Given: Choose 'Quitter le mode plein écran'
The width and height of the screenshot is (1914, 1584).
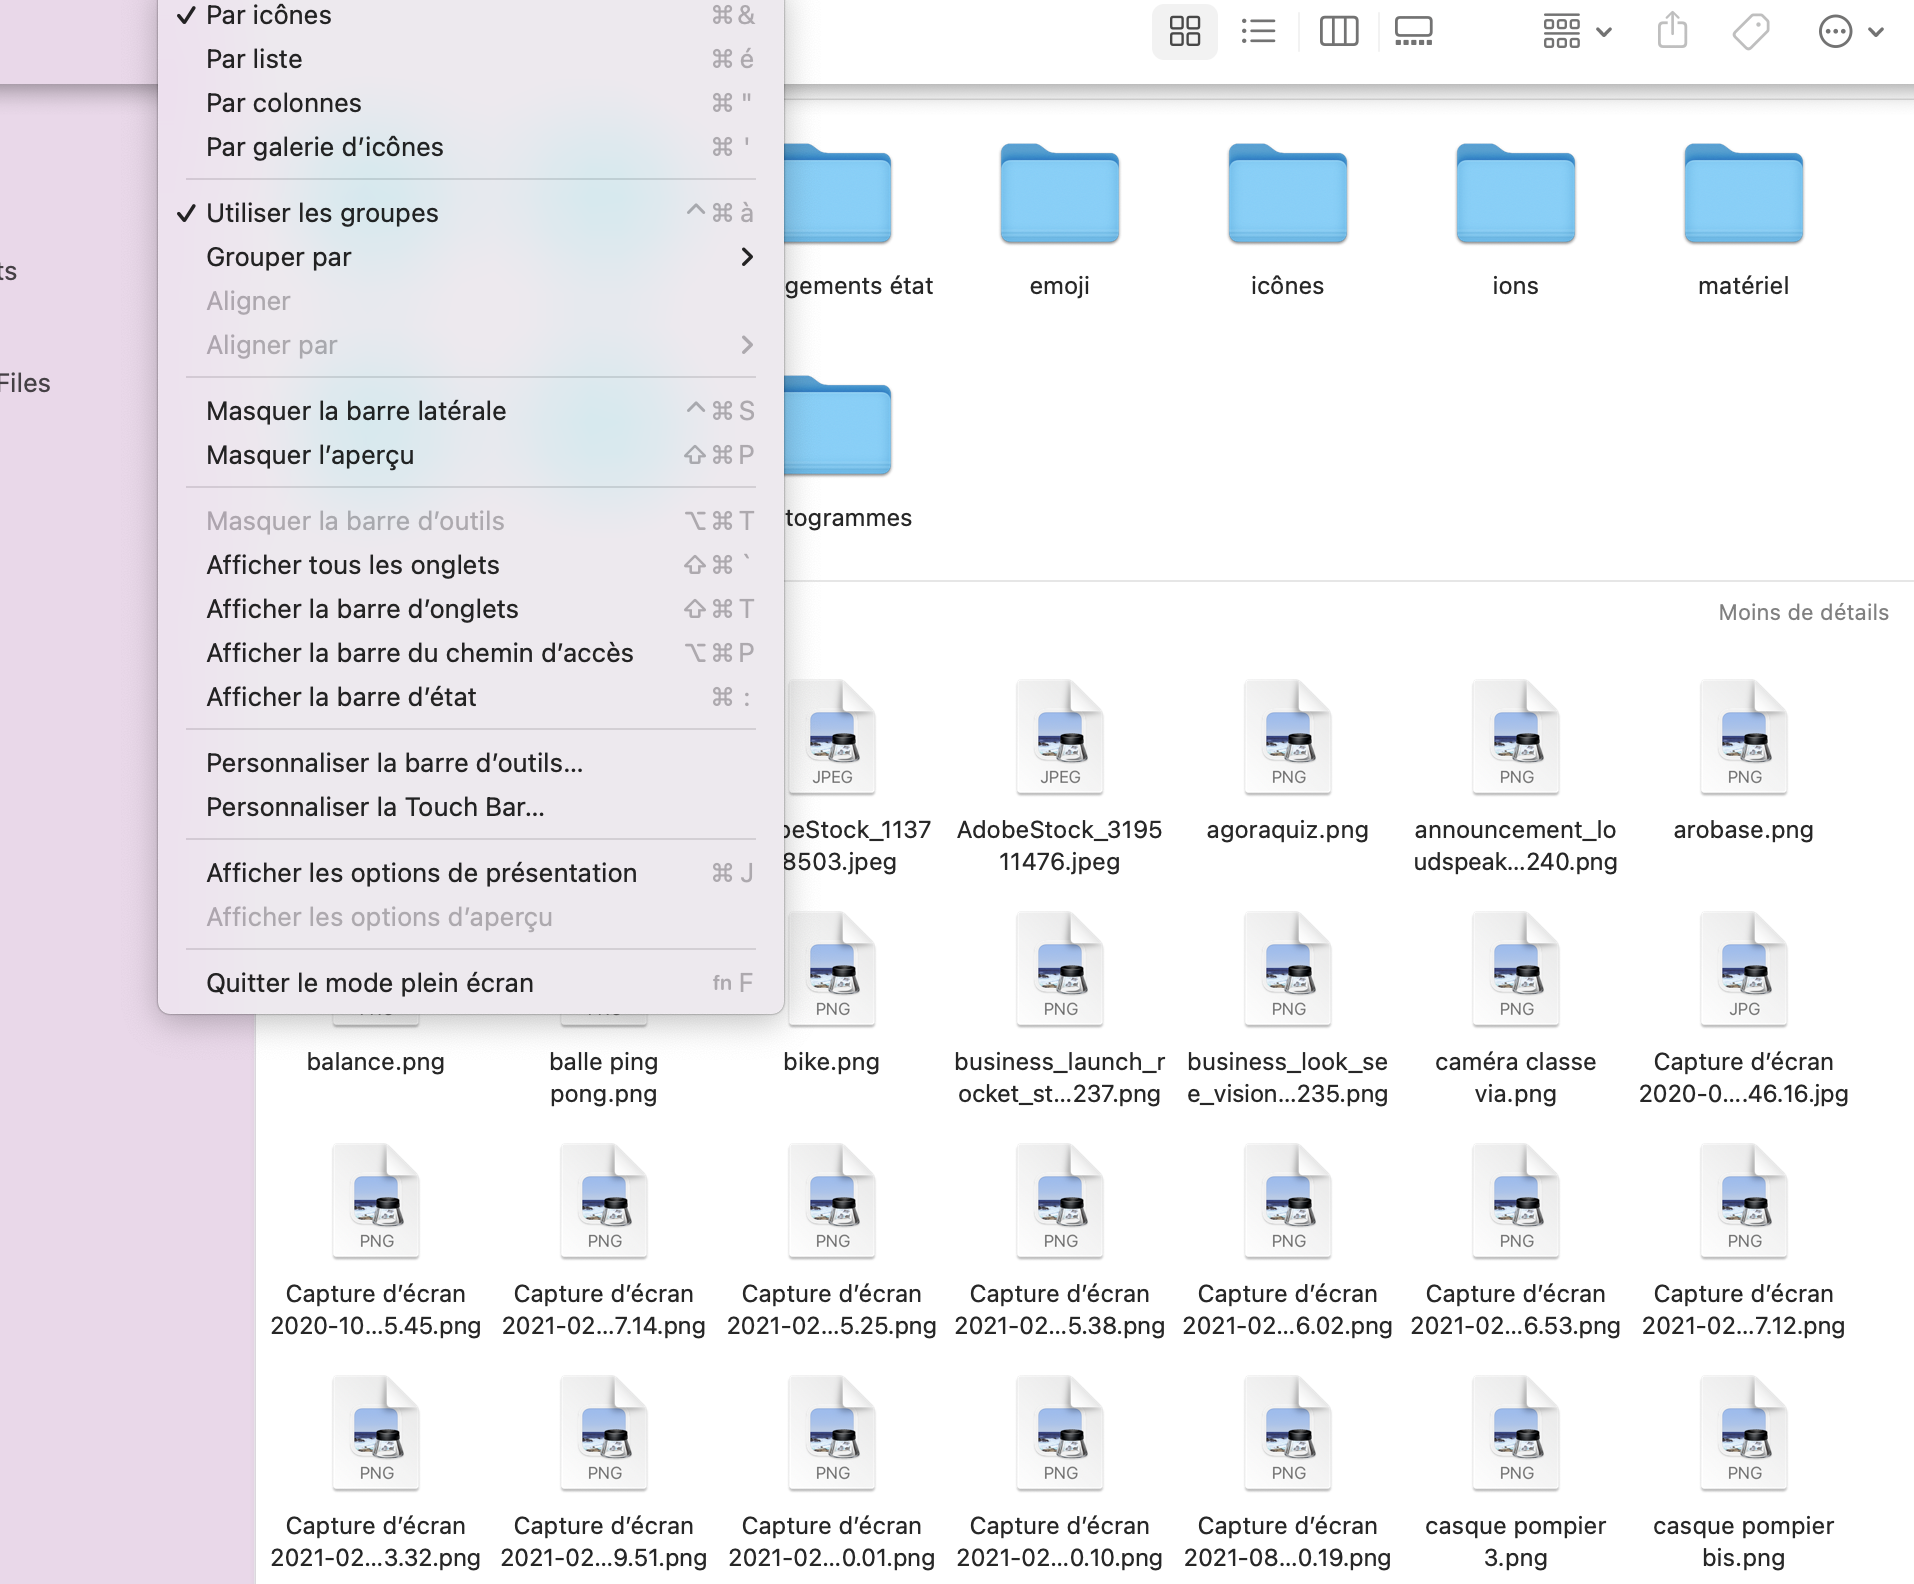Looking at the screenshot, I should tap(471, 983).
